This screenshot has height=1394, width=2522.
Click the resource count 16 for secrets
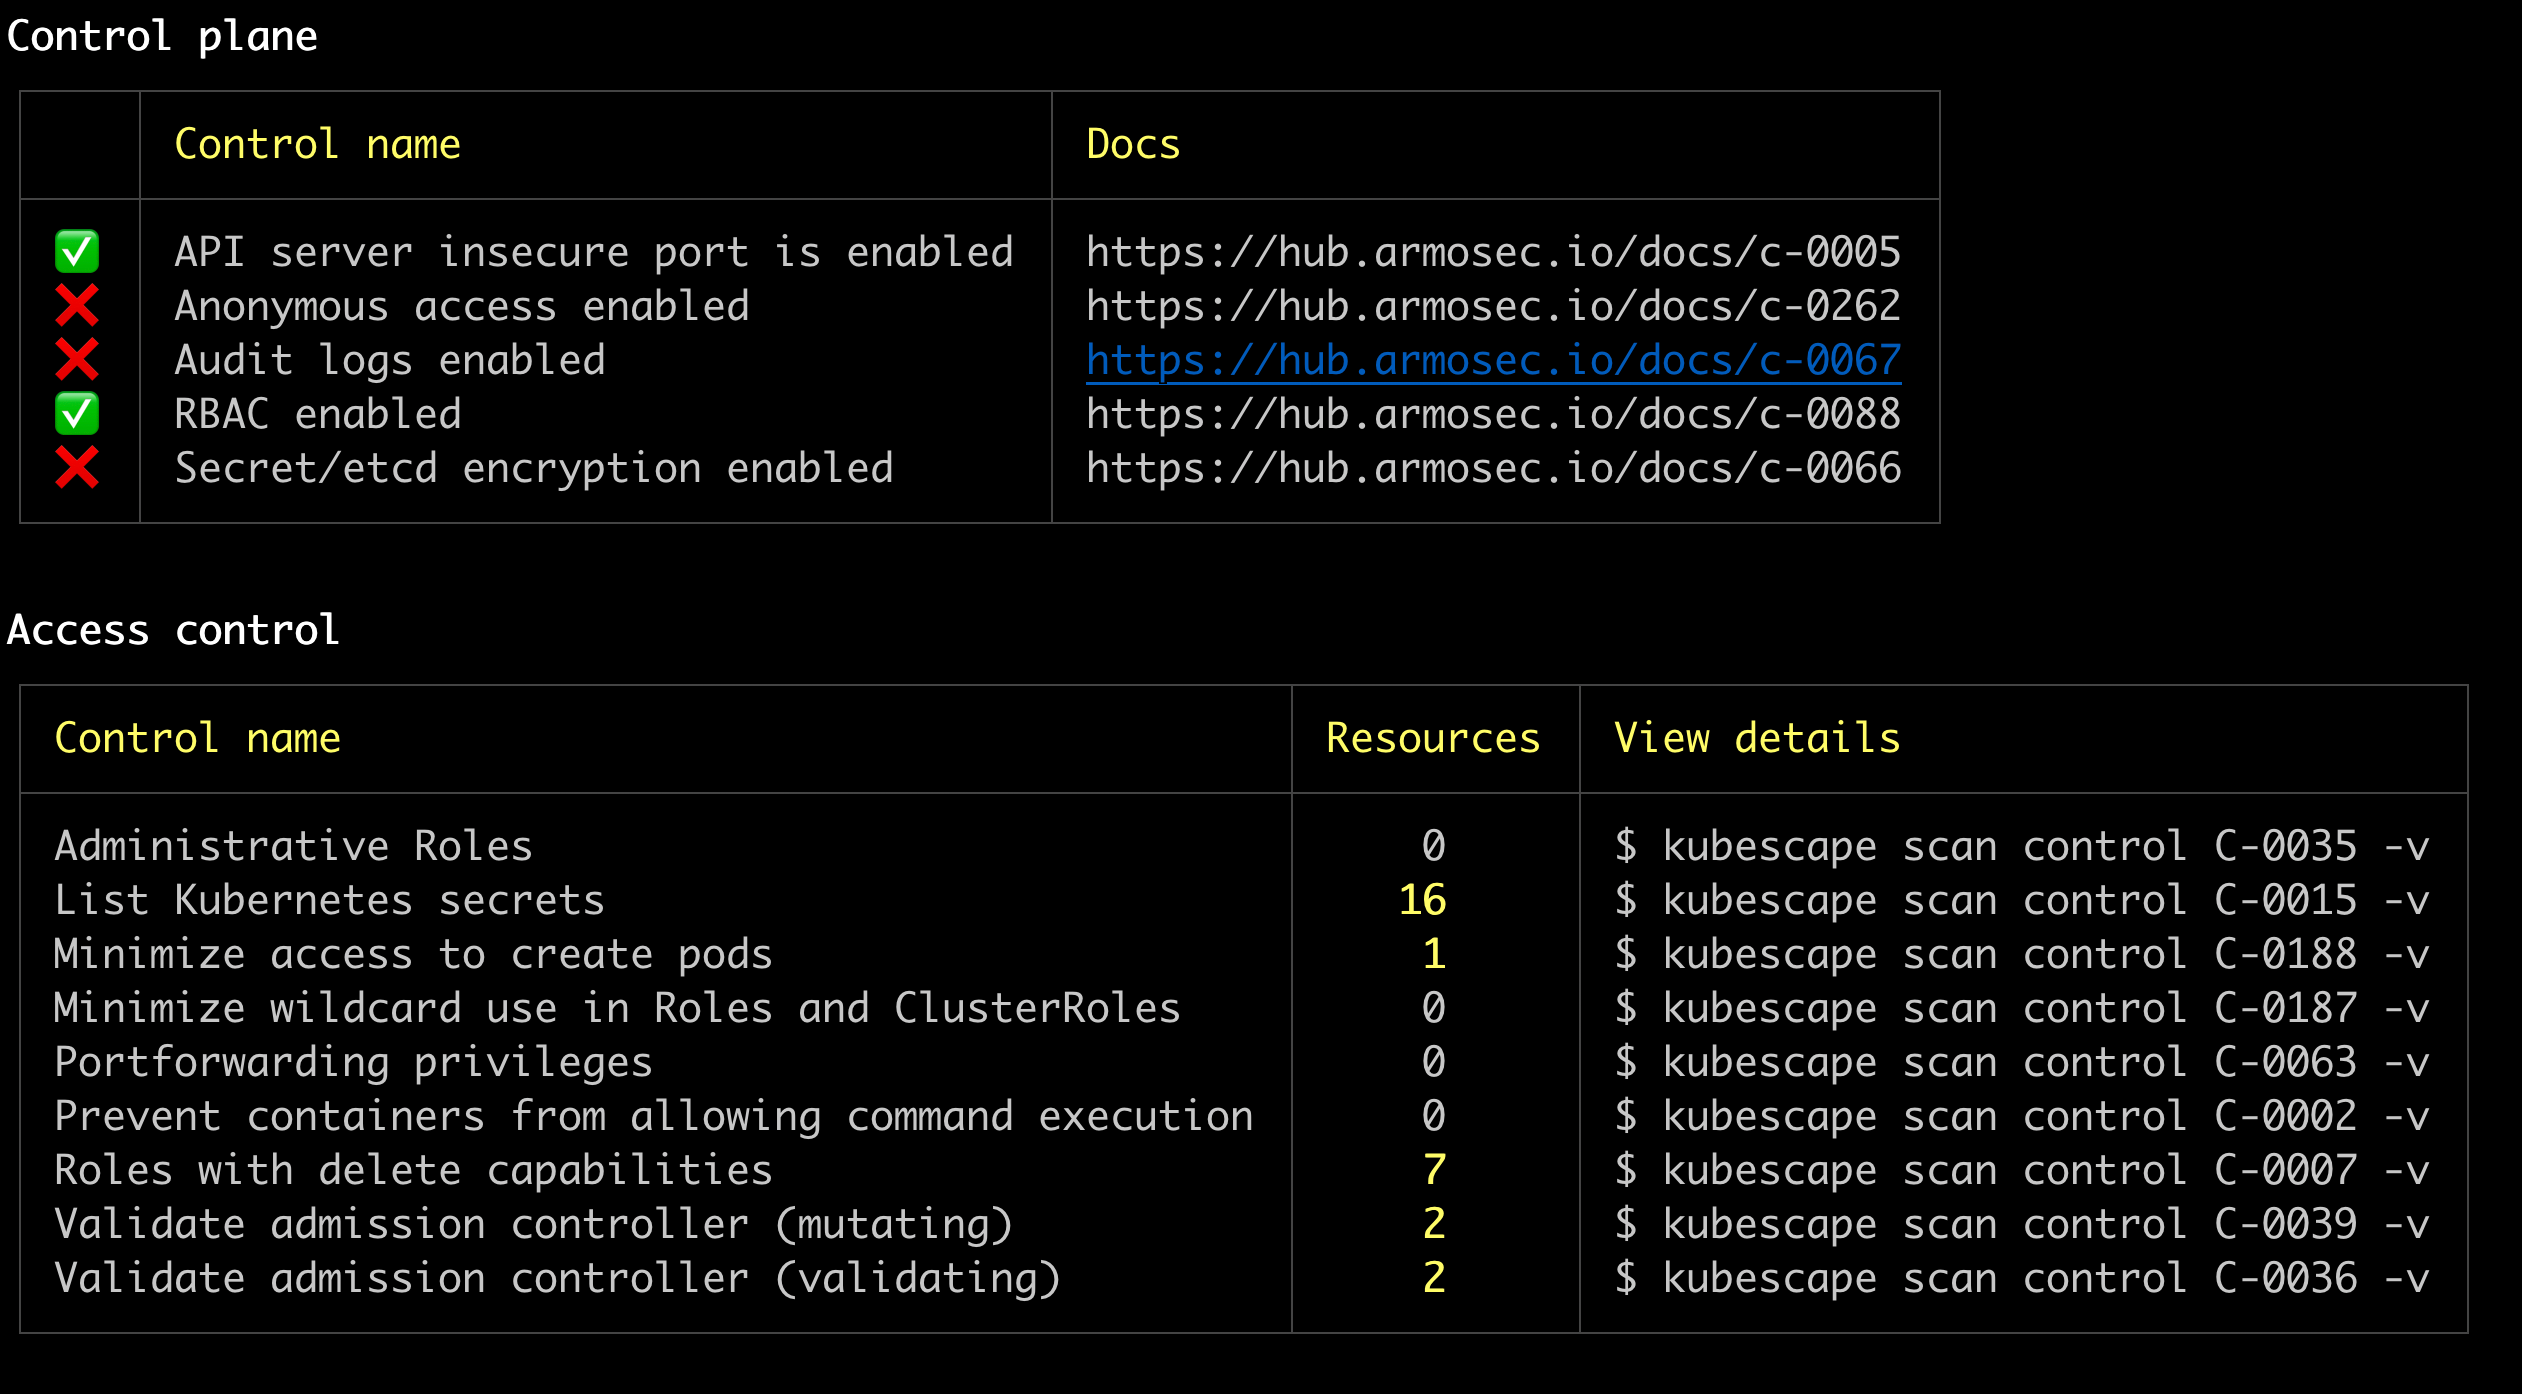tap(1422, 901)
